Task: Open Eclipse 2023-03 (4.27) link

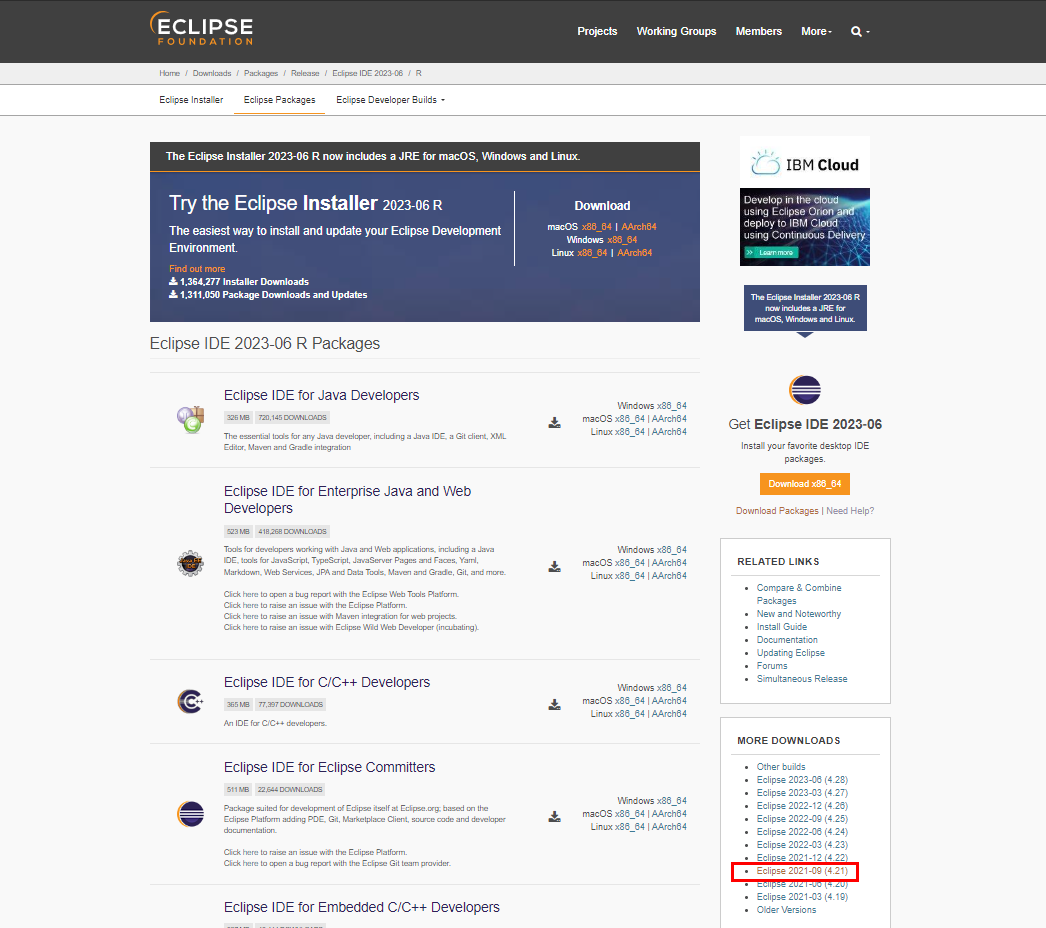Action: 802,793
